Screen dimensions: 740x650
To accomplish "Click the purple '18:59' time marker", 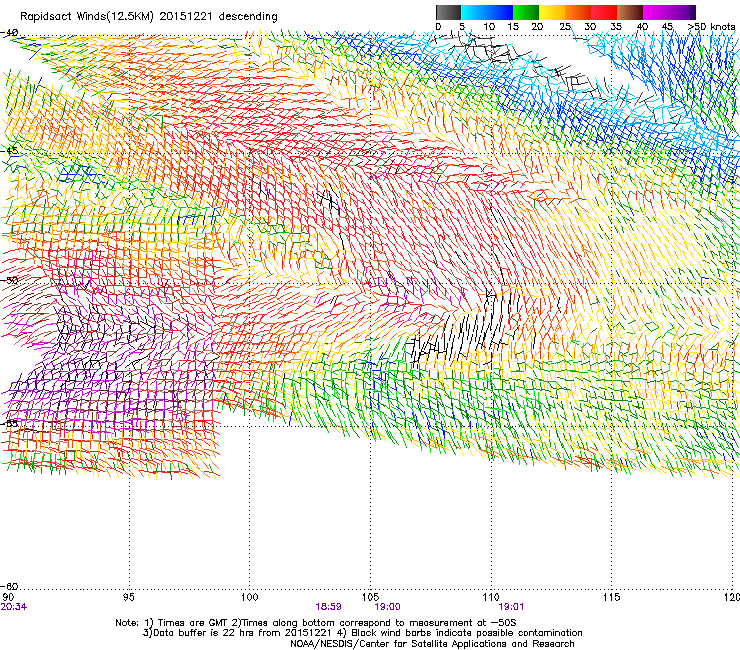I will (328, 607).
